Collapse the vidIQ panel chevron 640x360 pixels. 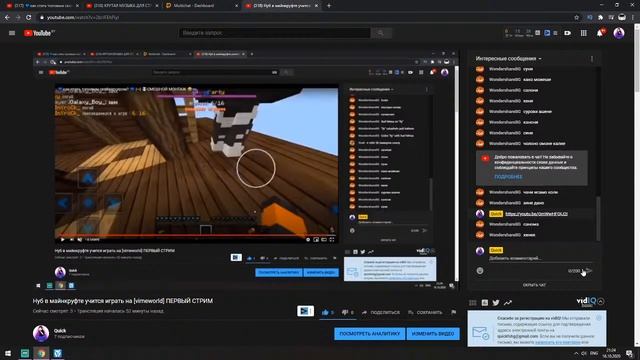(601, 302)
